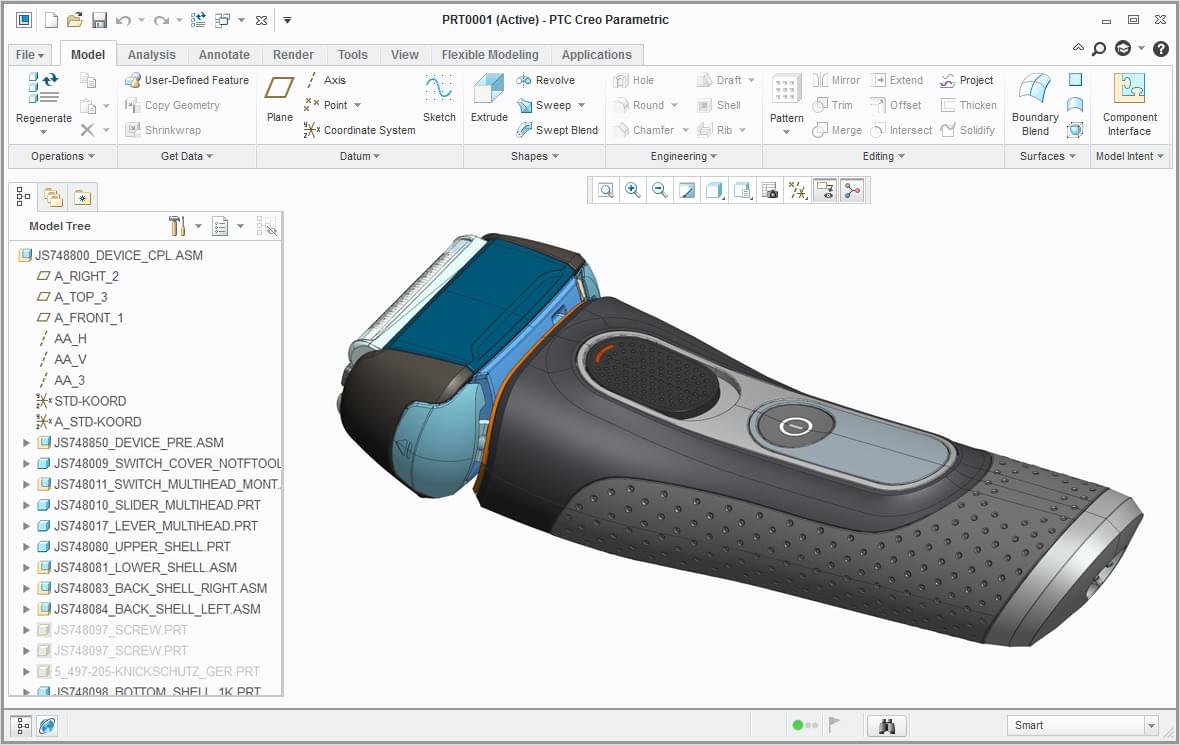
Task: Click the binoculars search icon in status bar
Action: (x=887, y=725)
